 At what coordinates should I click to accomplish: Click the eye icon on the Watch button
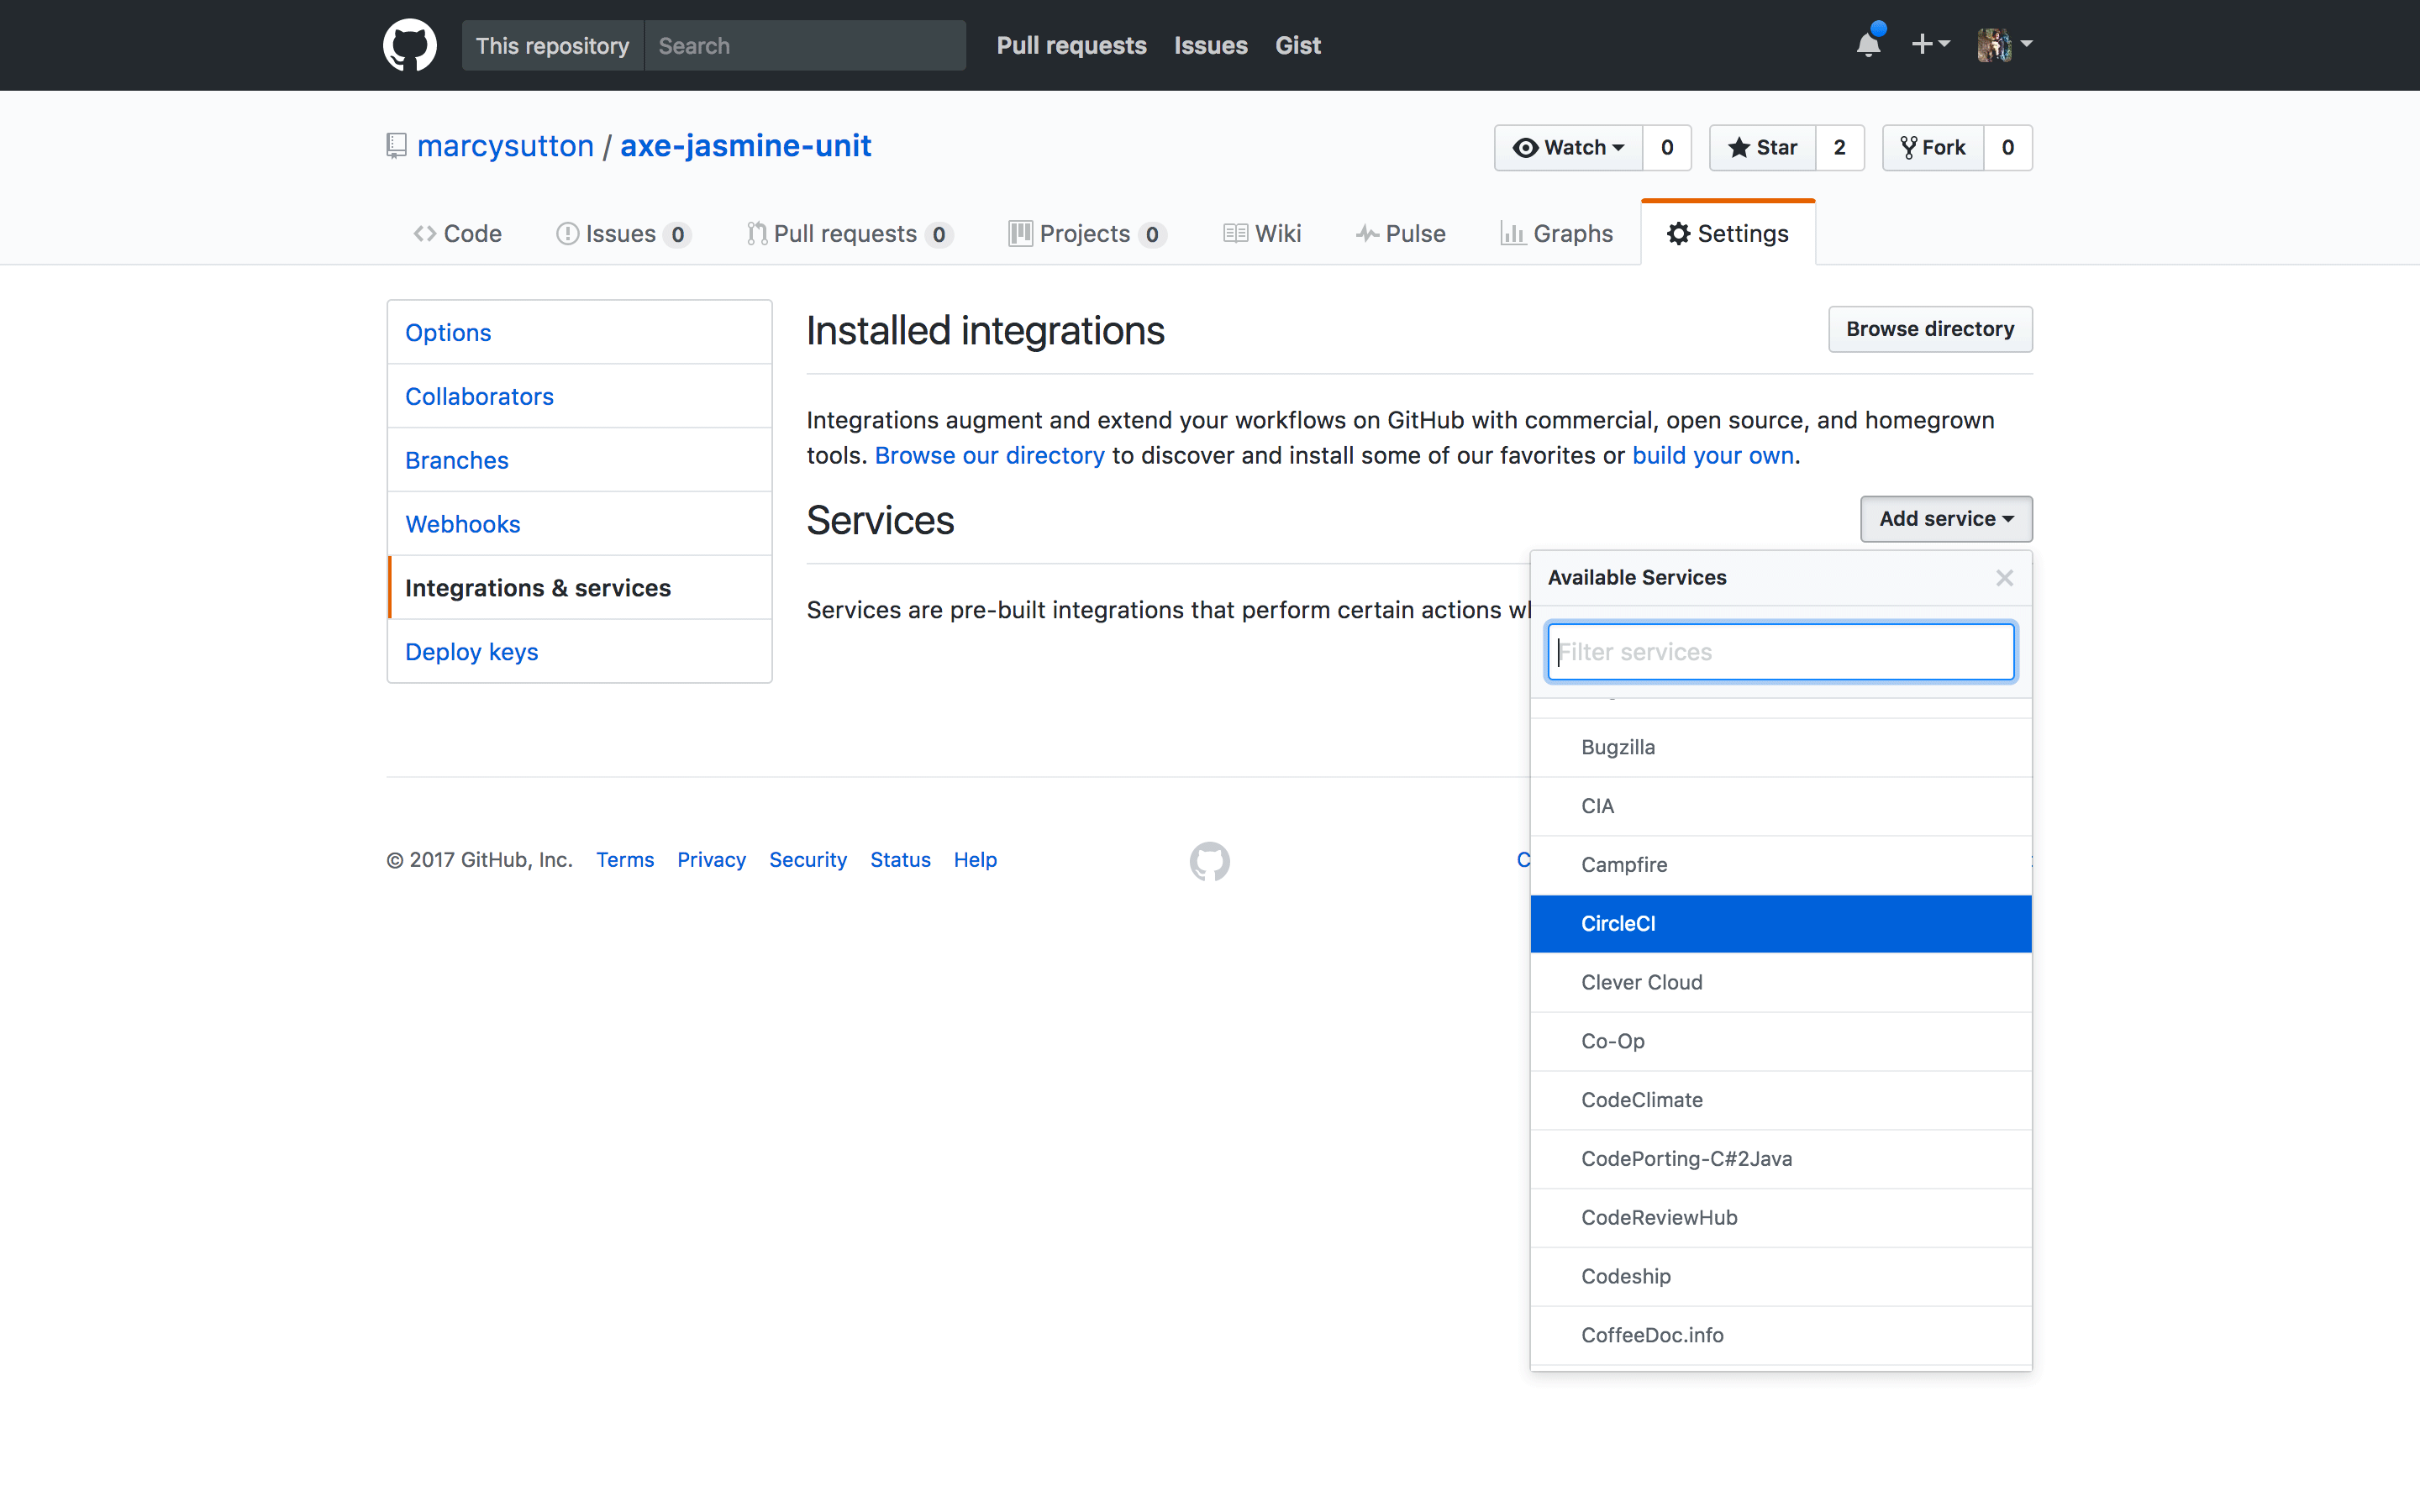coord(1524,147)
